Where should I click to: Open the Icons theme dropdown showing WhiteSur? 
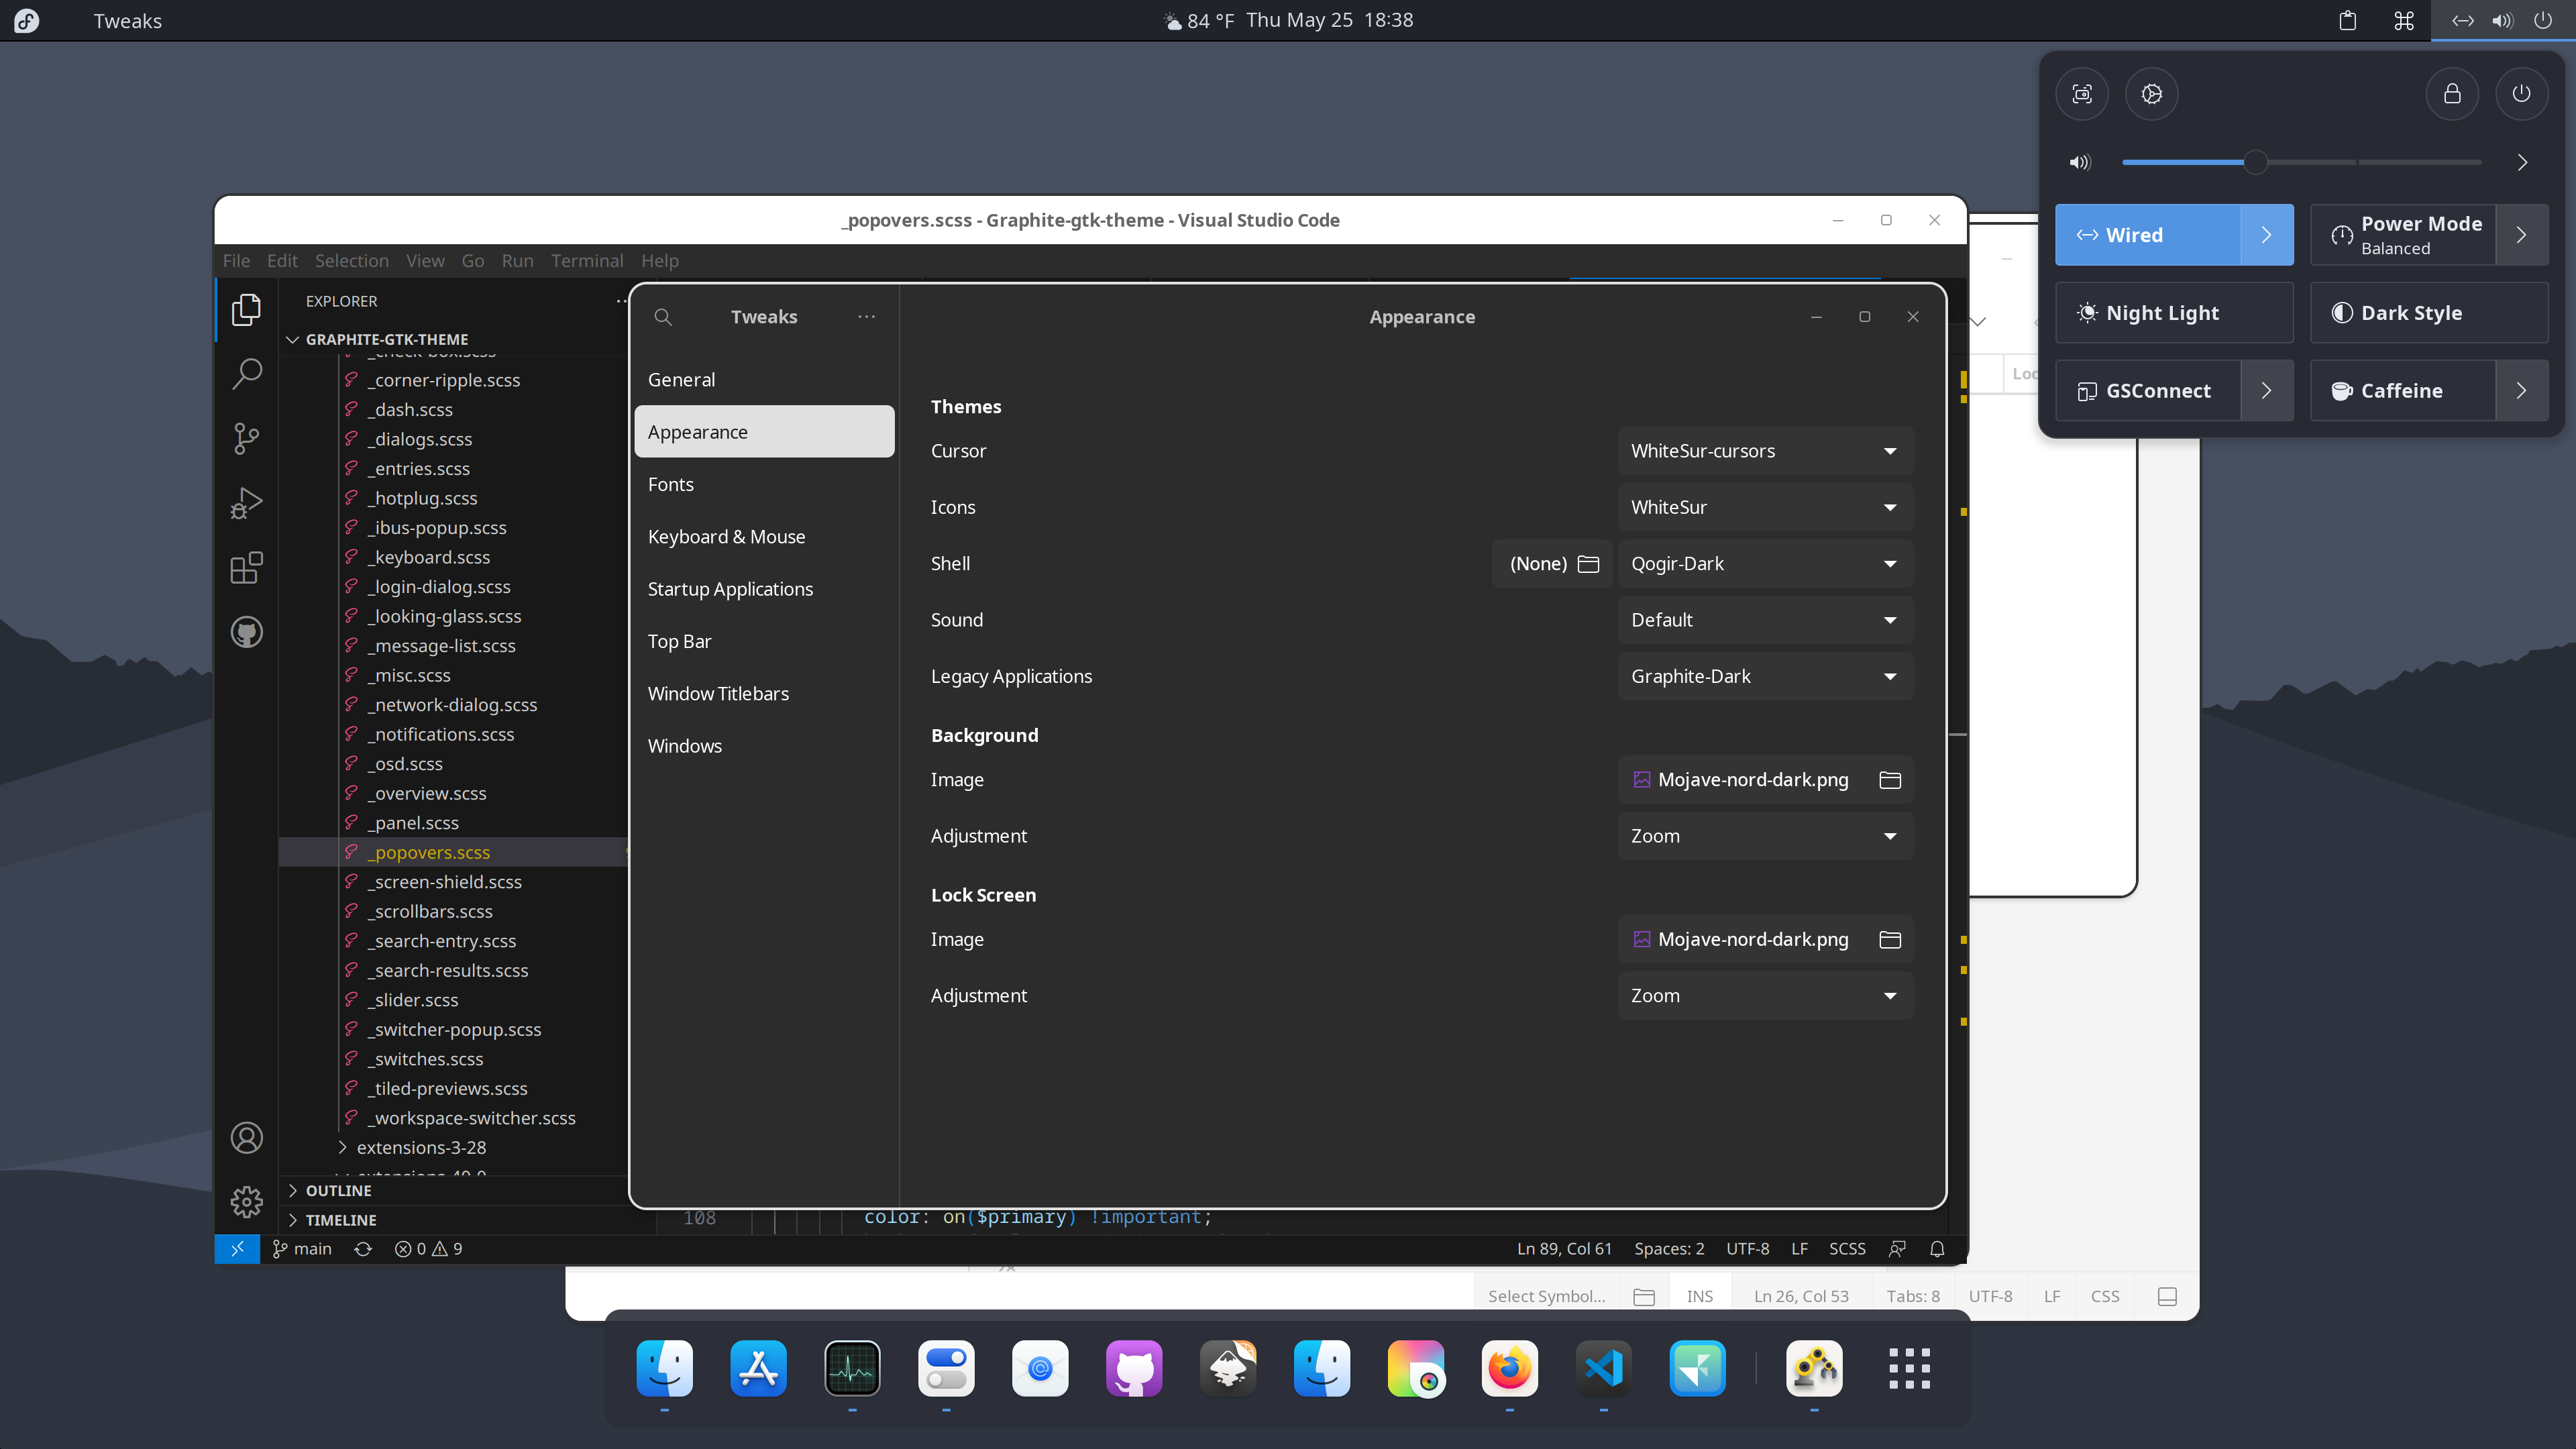[1764, 507]
